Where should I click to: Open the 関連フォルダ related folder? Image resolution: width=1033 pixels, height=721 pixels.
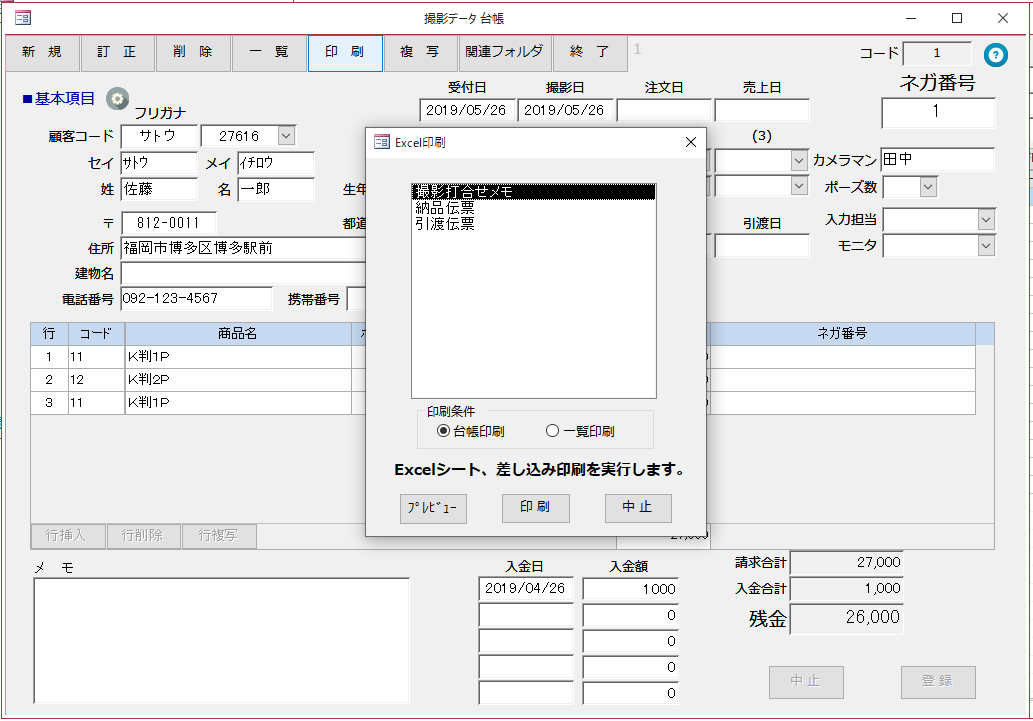click(504, 53)
